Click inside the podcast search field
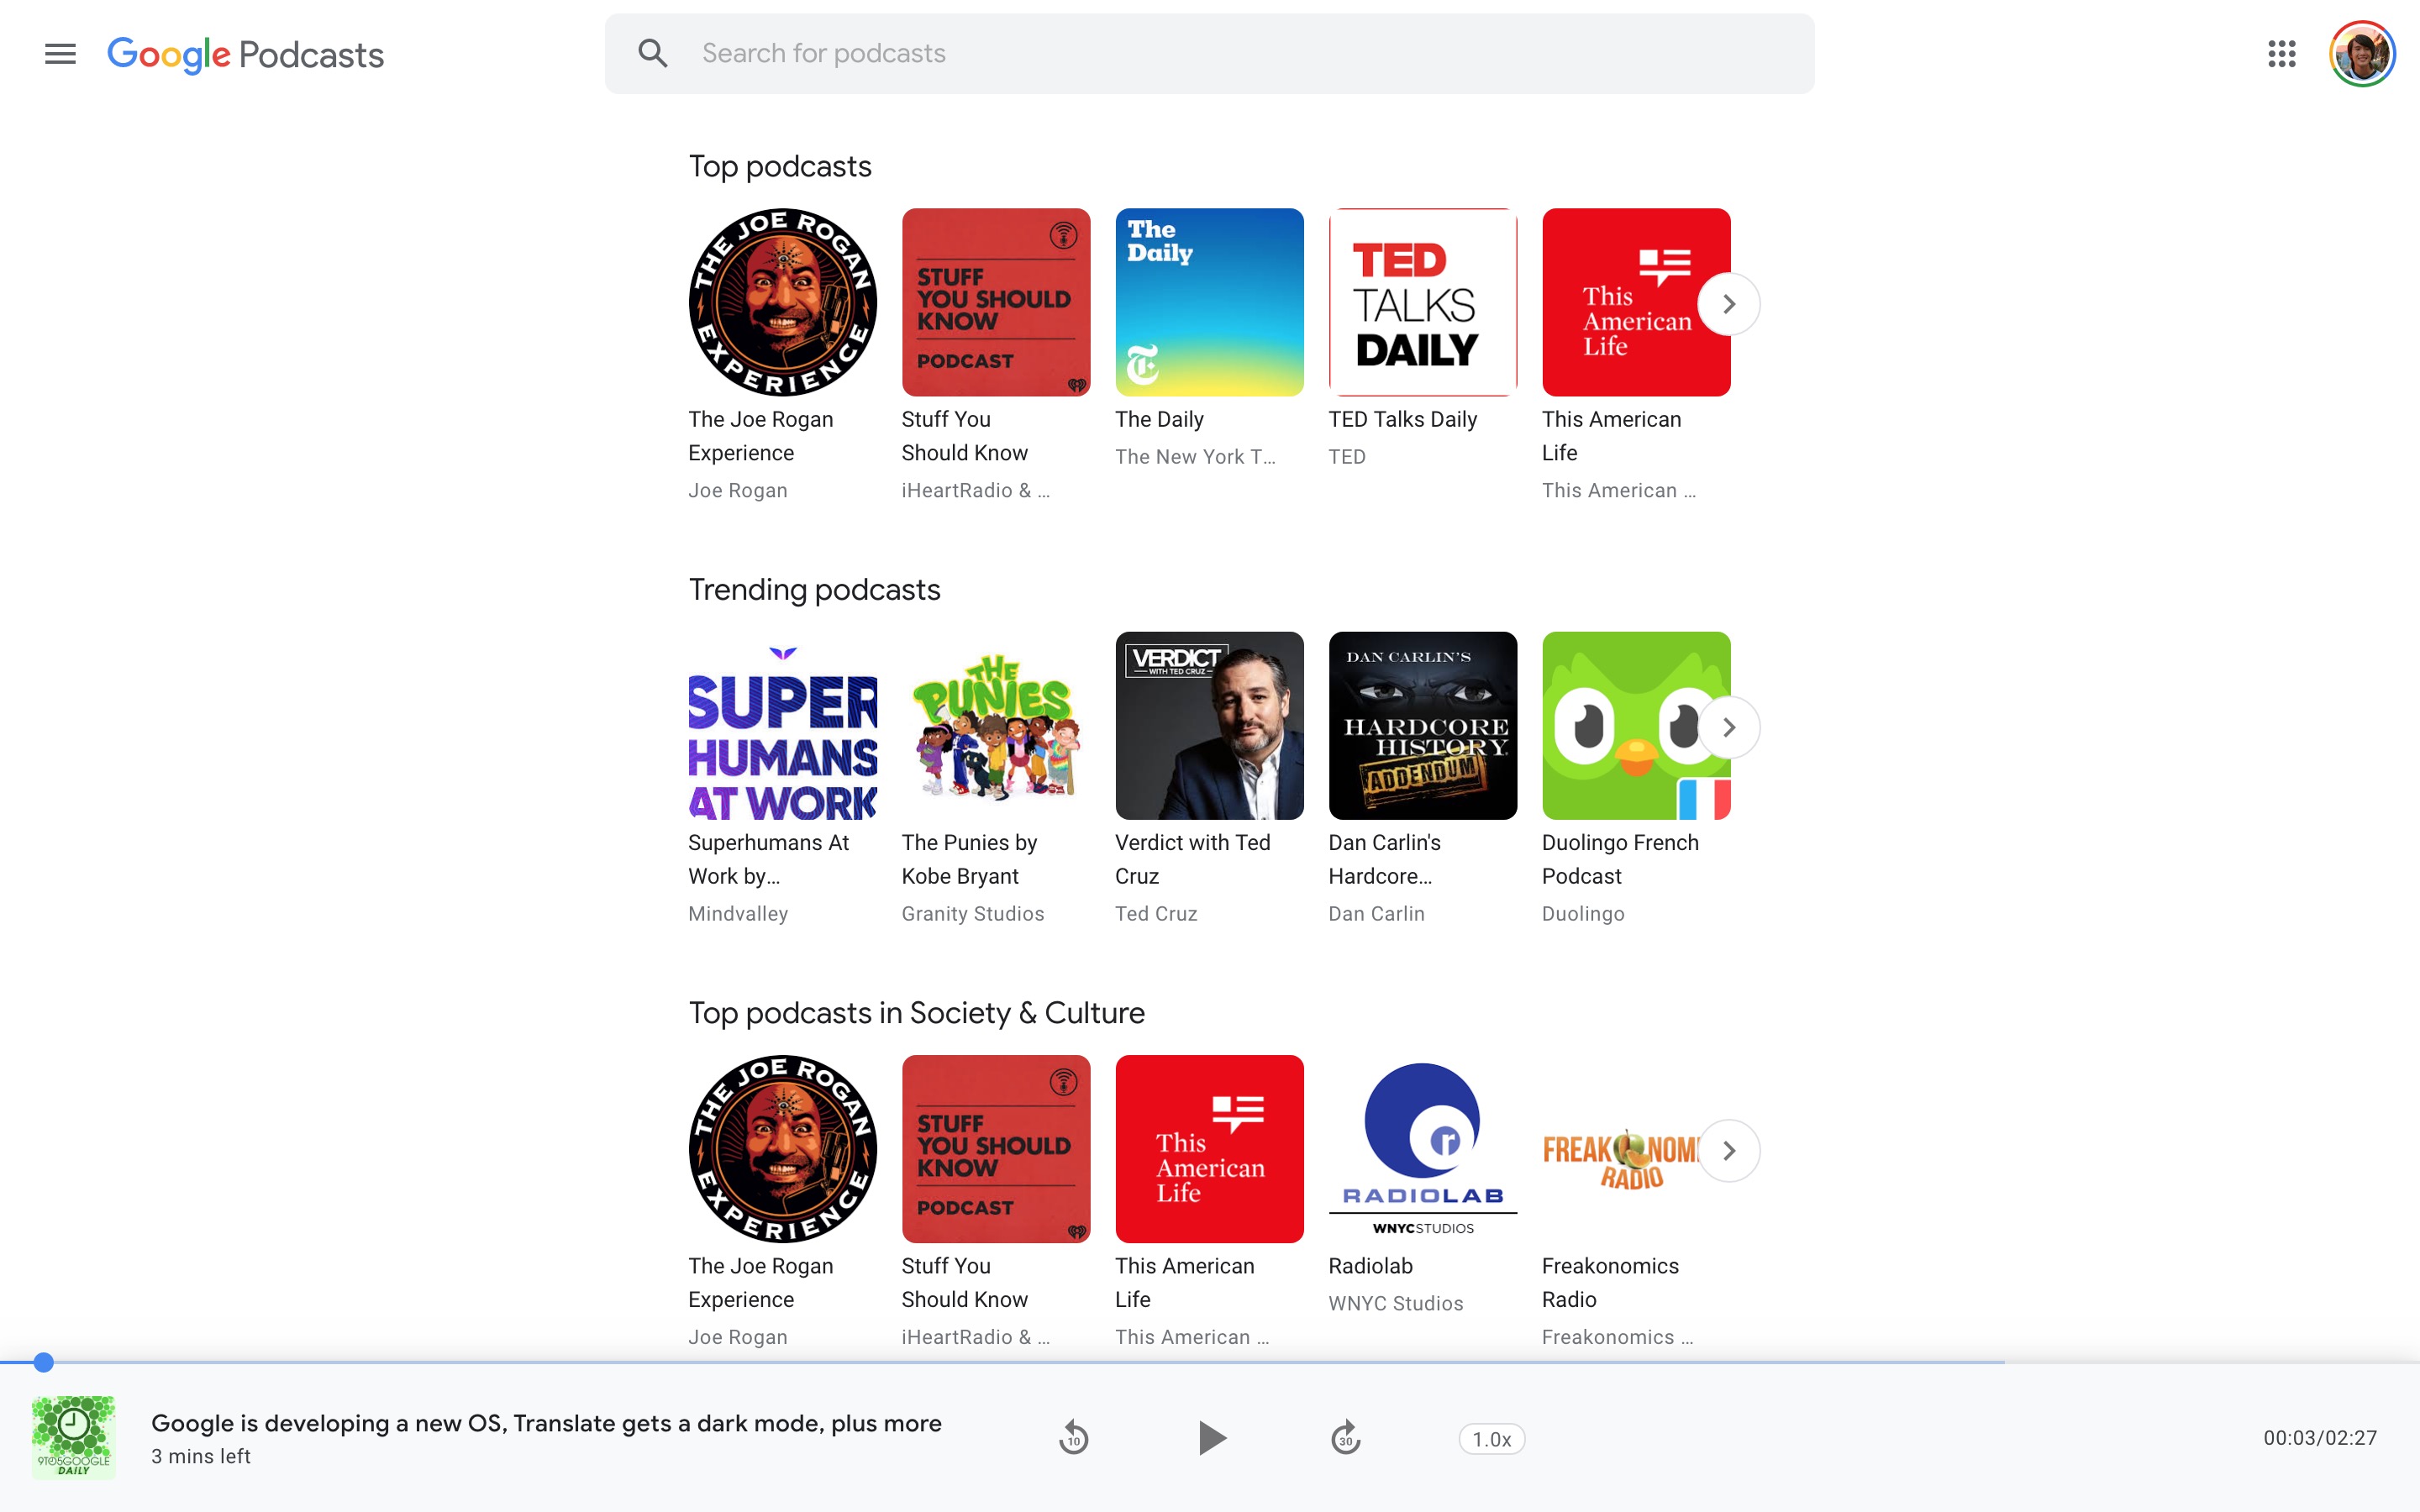This screenshot has height=1512, width=2420. click(1100, 52)
